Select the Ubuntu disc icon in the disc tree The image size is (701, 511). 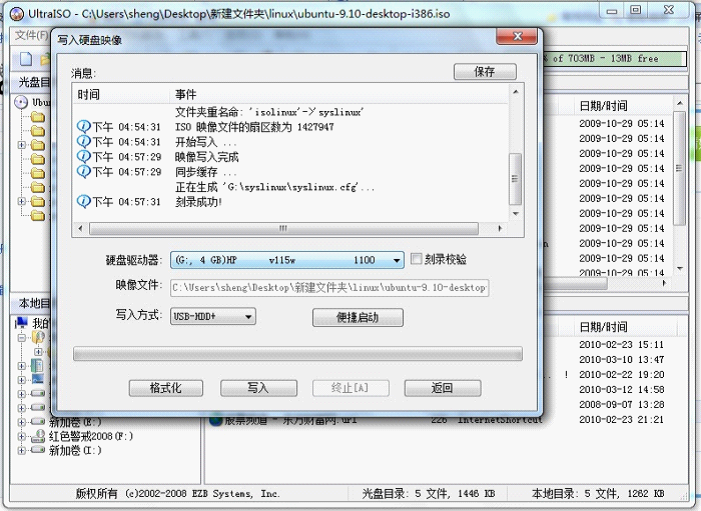coord(21,102)
